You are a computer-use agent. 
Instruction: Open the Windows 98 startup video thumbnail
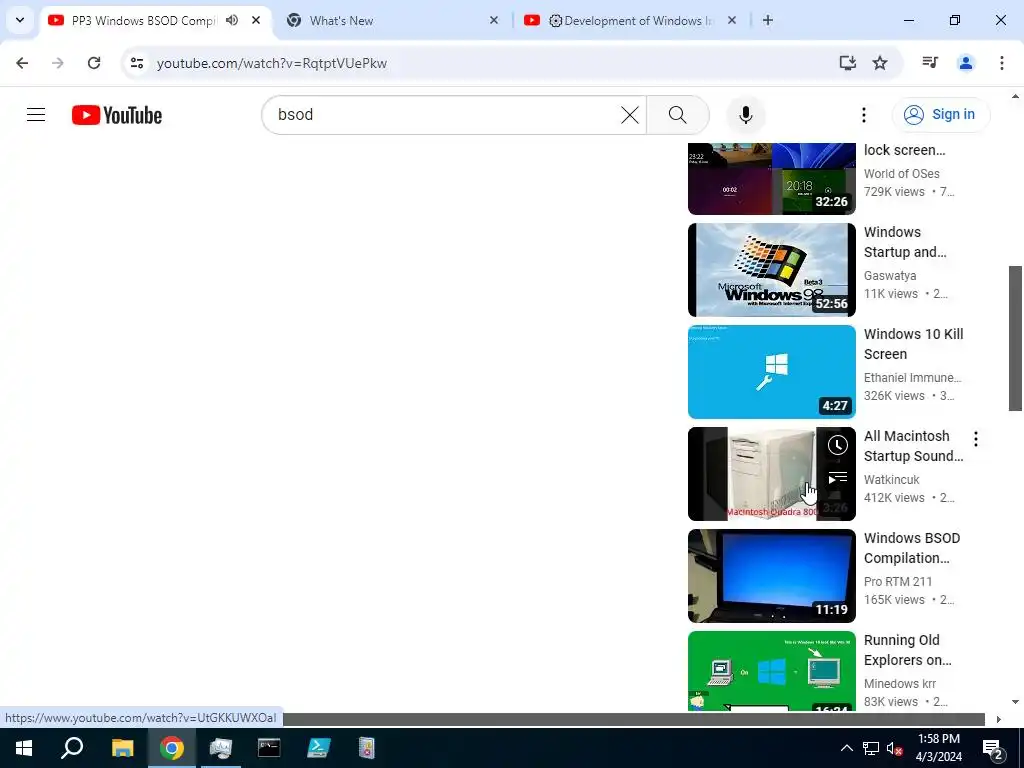[x=771, y=270]
